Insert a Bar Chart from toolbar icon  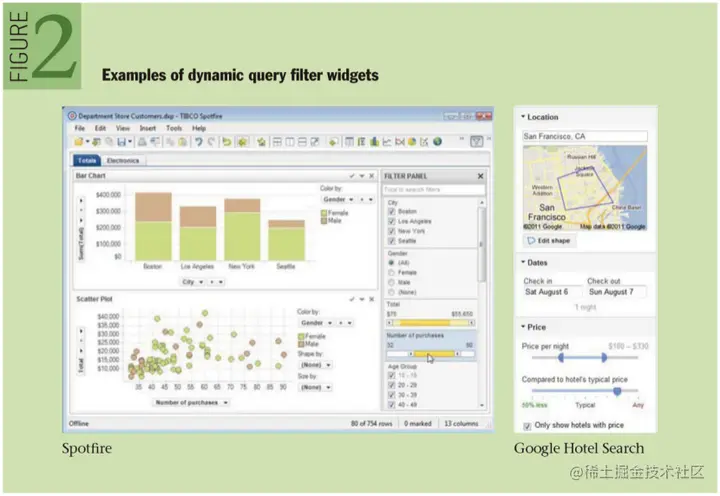(374, 142)
